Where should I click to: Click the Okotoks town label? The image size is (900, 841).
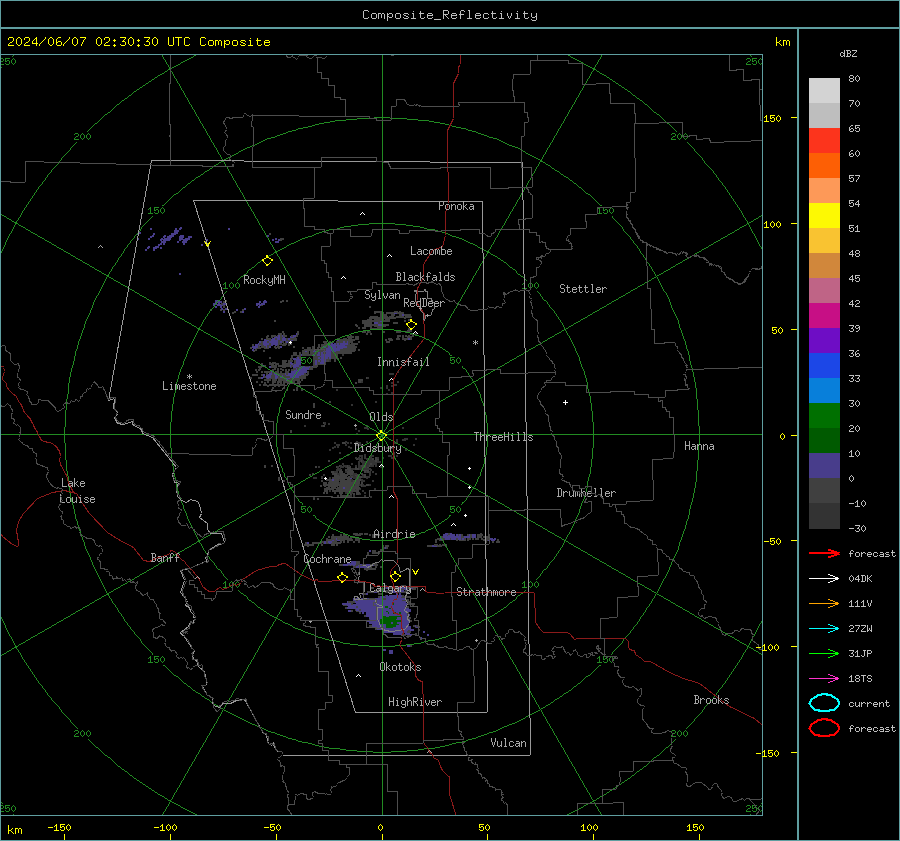(400, 666)
